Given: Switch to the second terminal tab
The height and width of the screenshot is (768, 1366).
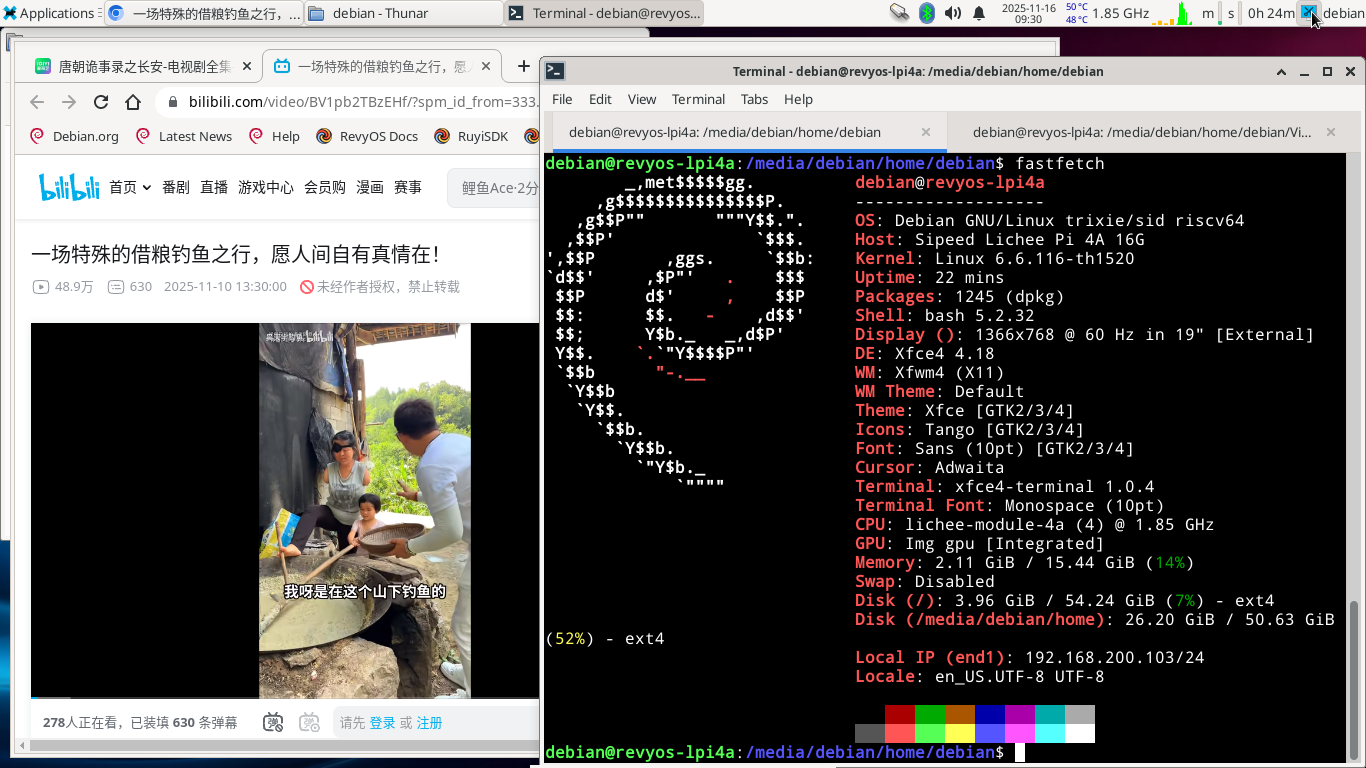Looking at the screenshot, I should pyautogui.click(x=1141, y=132).
